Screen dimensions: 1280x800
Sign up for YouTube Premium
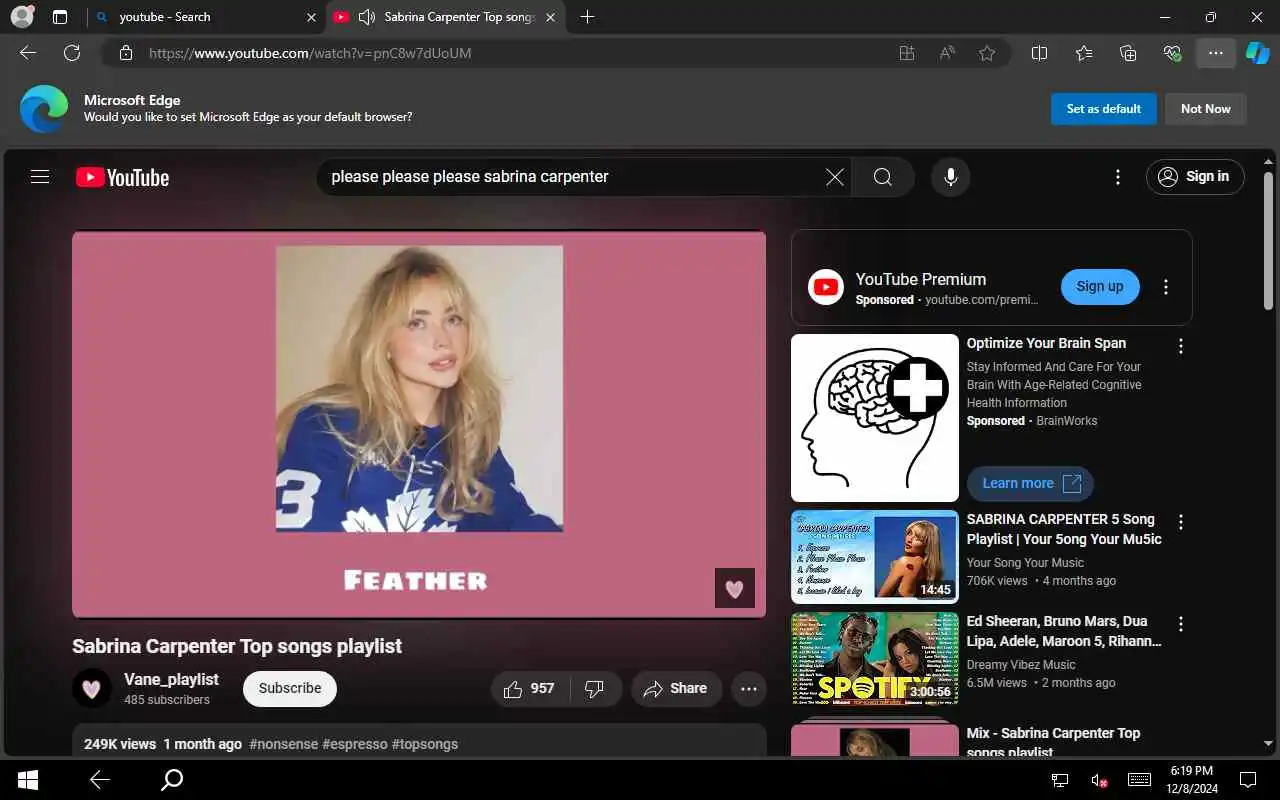pos(1100,286)
